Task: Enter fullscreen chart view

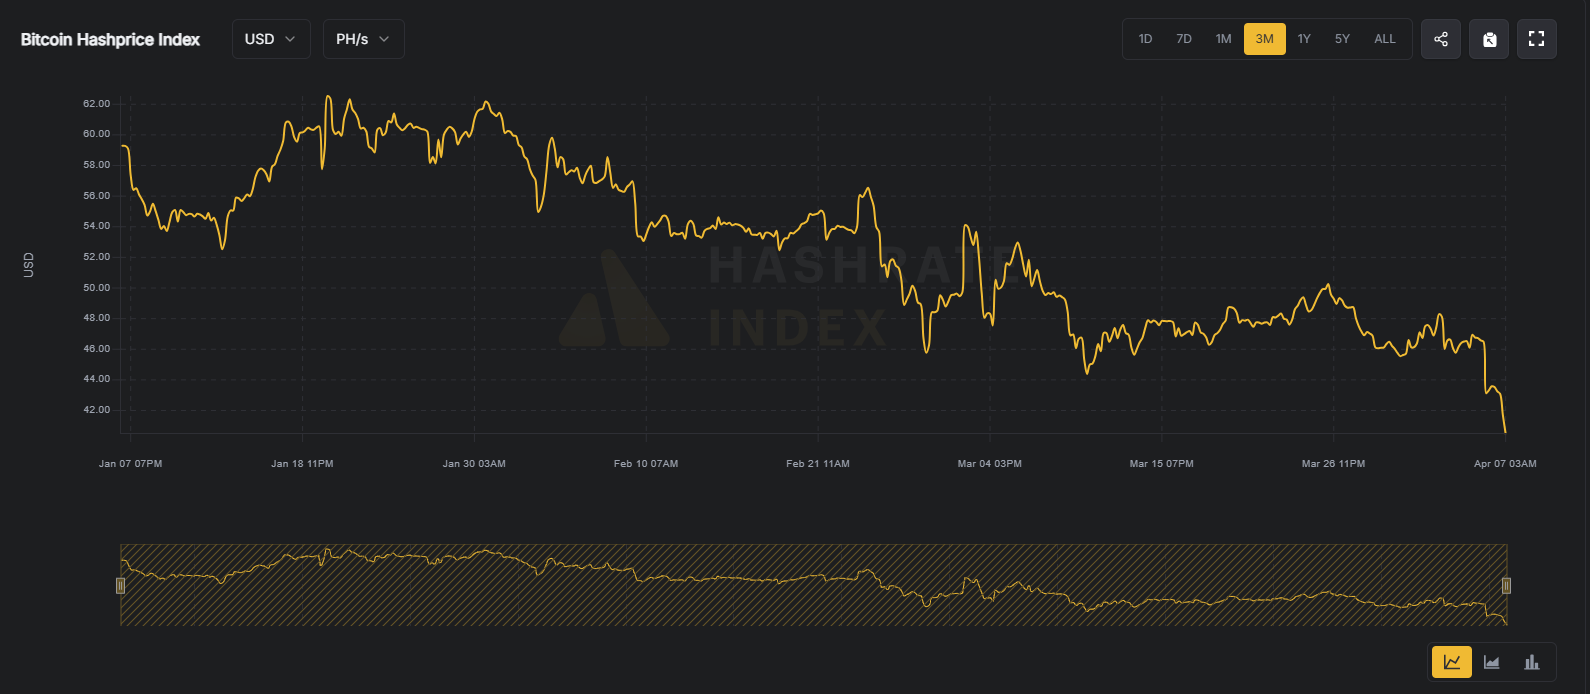Action: click(1537, 39)
